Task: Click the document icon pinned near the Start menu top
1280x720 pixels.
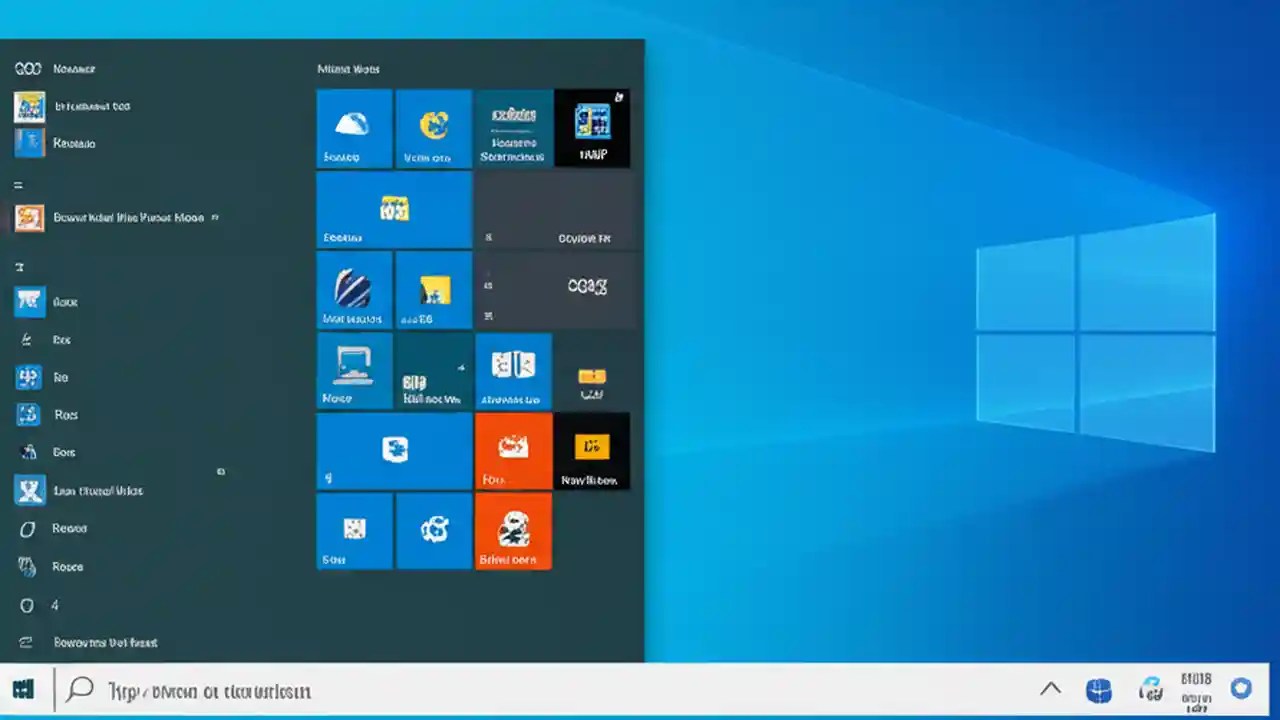Action: 29,106
